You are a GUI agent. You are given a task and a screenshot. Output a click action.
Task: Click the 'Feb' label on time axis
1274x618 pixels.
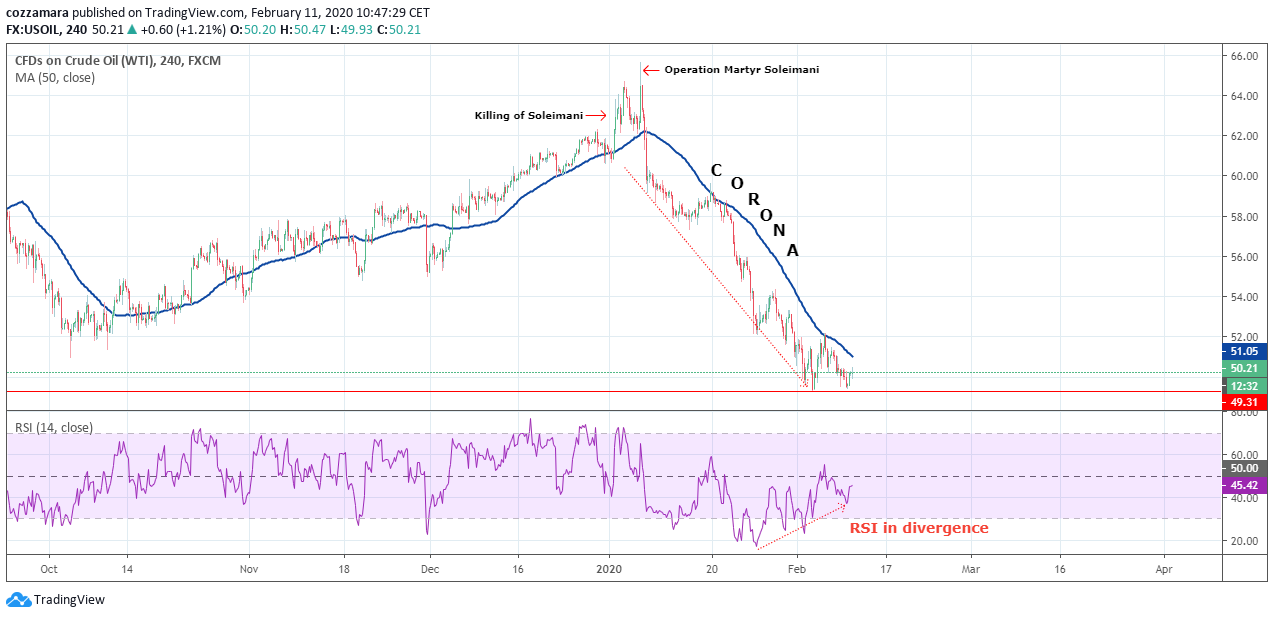[798, 567]
